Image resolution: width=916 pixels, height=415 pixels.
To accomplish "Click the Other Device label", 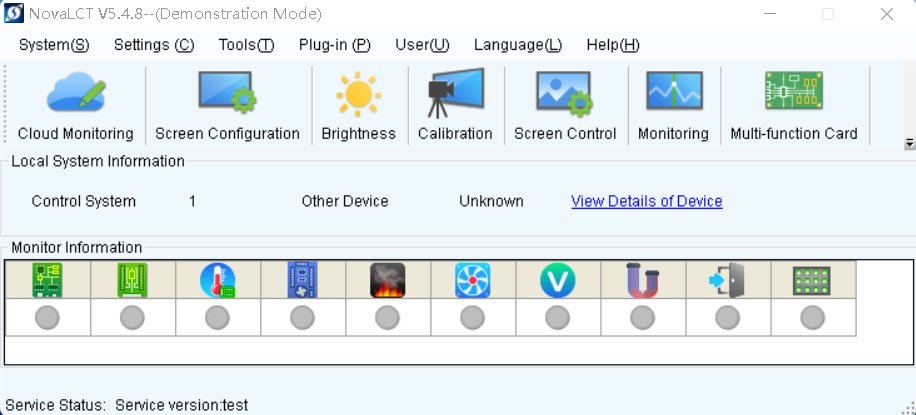I will 345,201.
